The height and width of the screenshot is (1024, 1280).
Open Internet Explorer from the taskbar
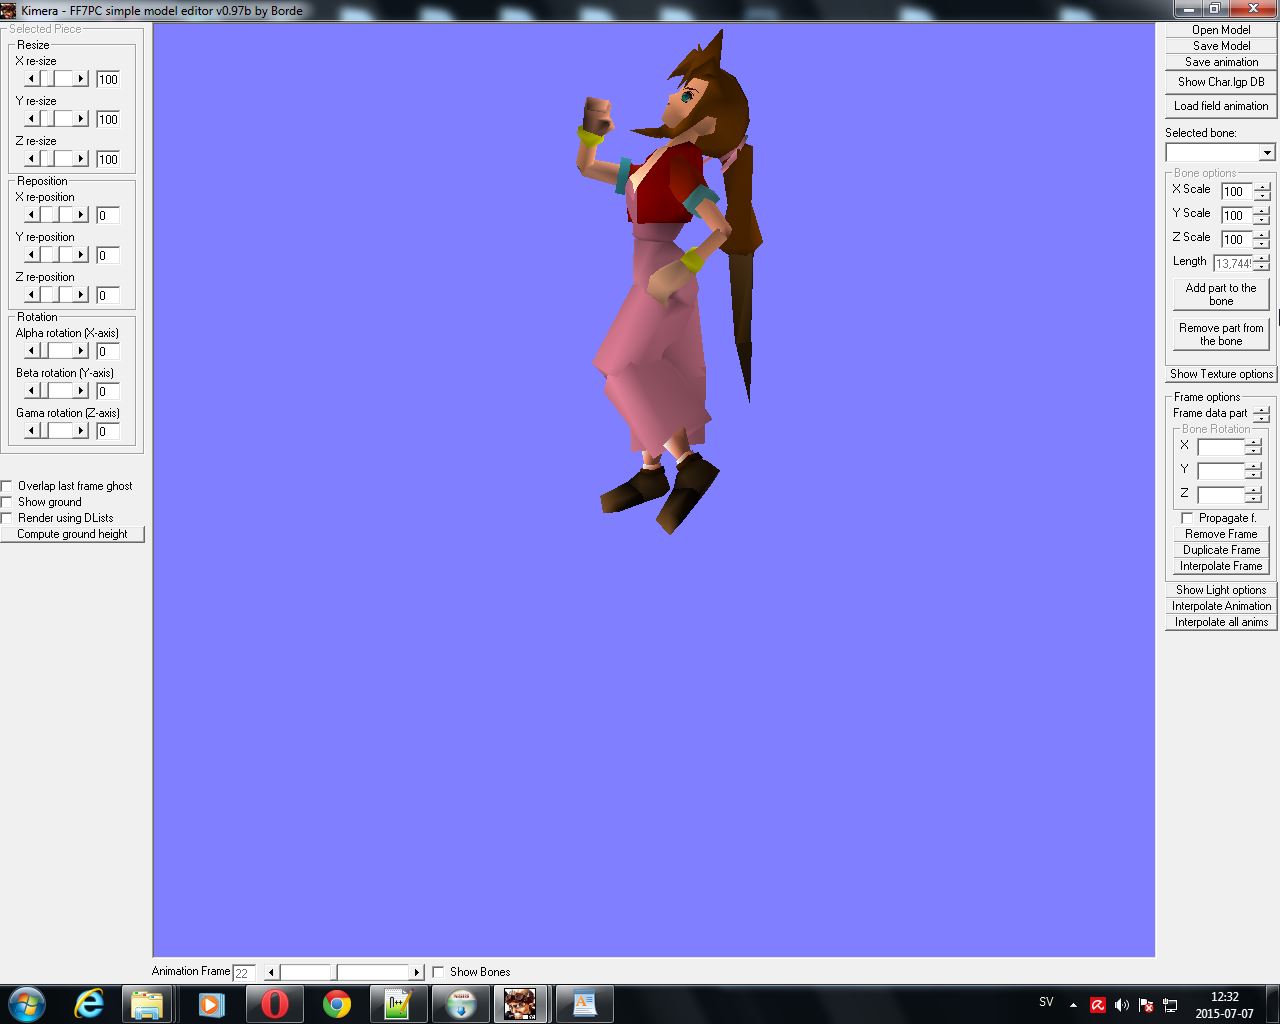click(x=89, y=1004)
